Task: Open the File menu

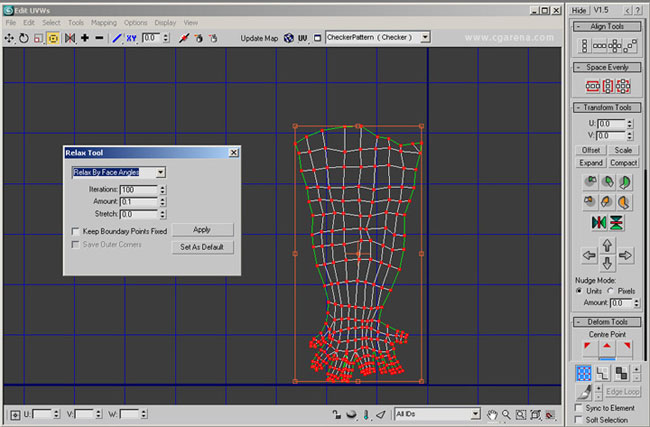Action: point(11,22)
